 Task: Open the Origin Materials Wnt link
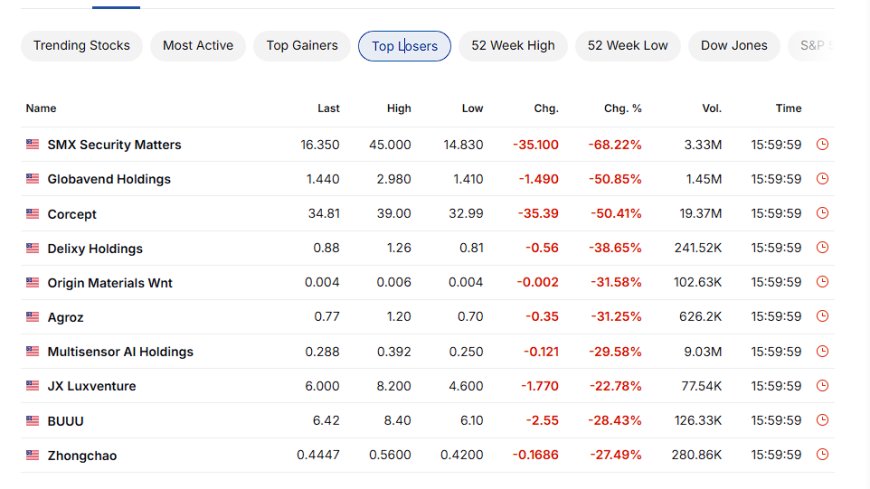(110, 283)
